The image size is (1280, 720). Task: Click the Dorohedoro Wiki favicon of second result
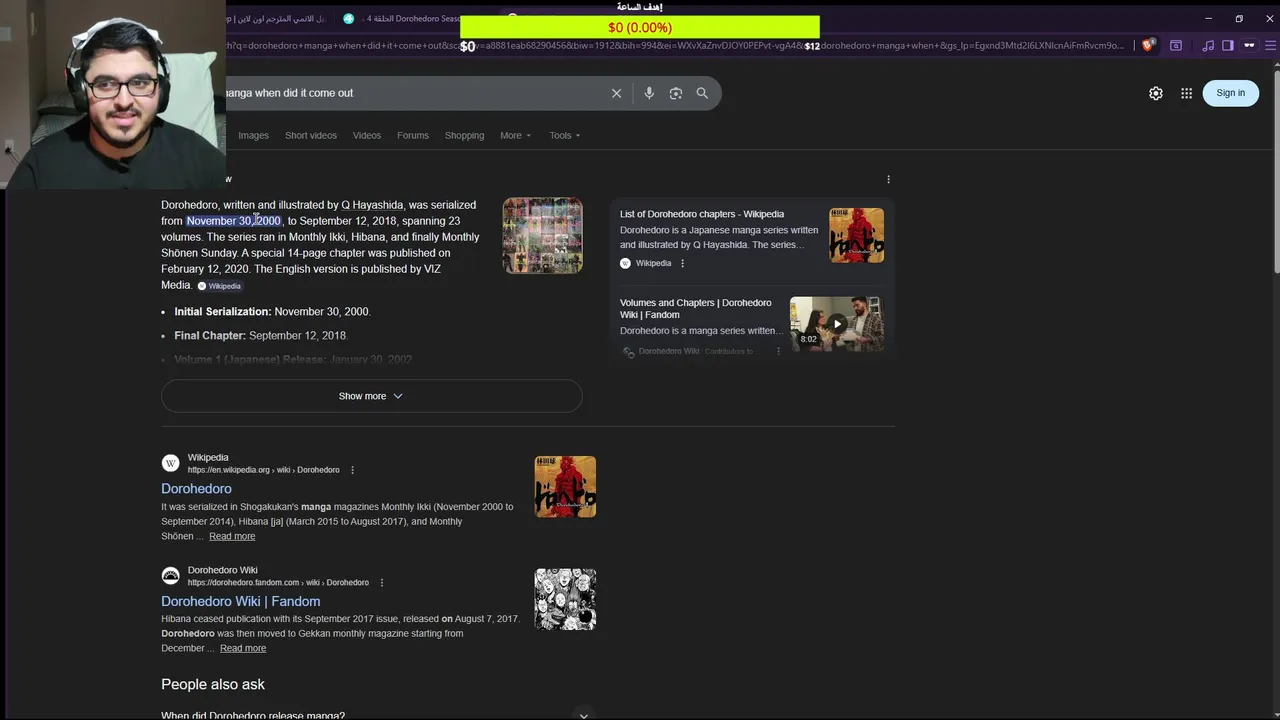click(171, 576)
